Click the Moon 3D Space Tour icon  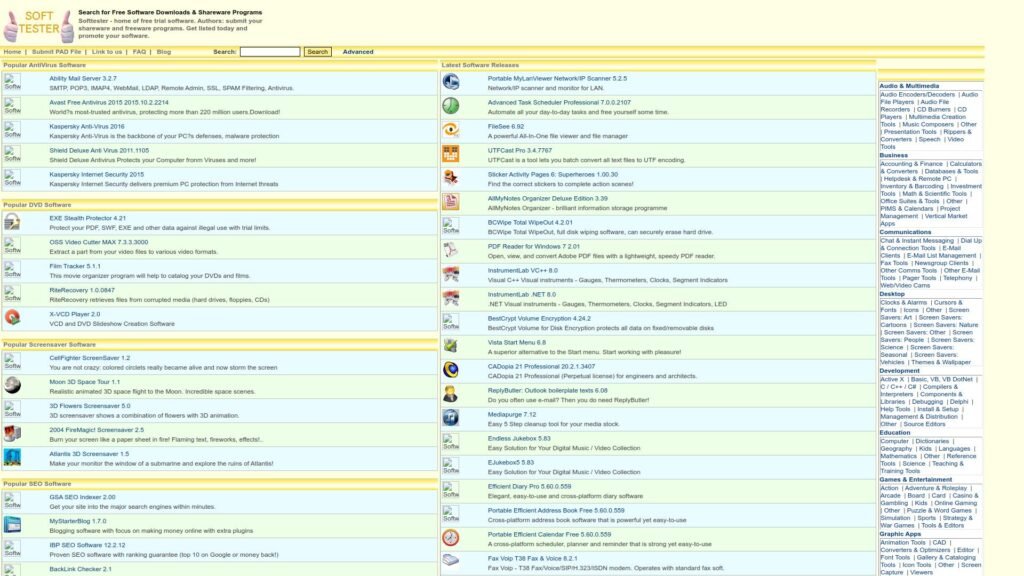pos(12,385)
